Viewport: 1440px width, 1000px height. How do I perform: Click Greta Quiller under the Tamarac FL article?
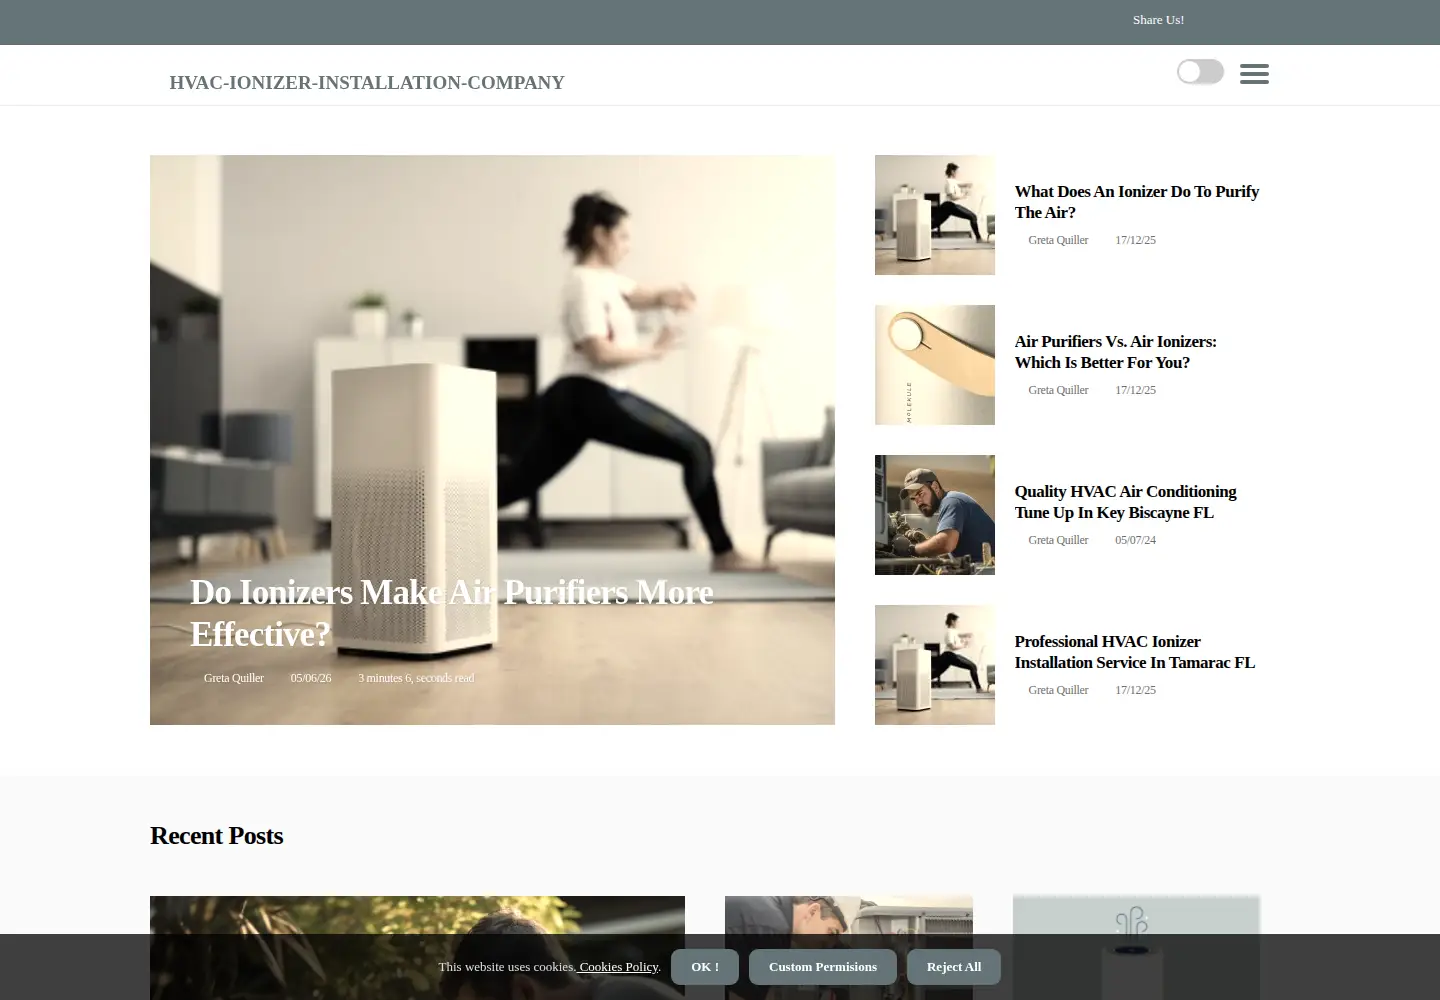tap(1058, 690)
